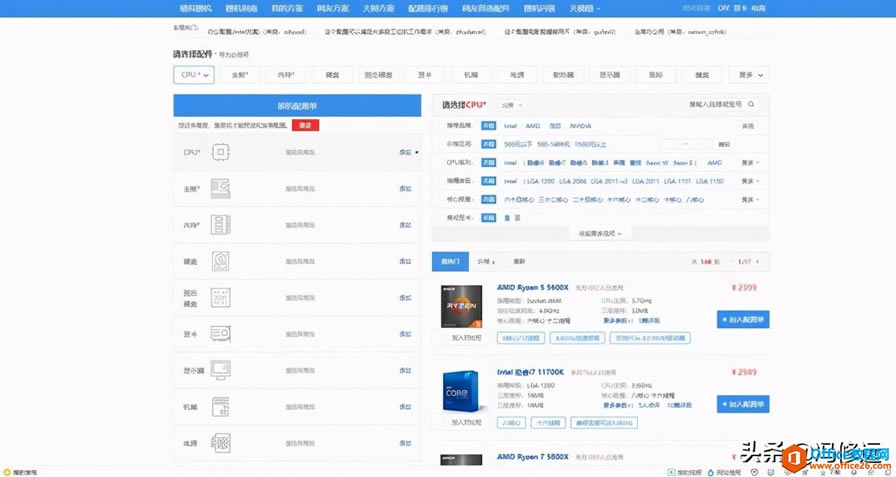Click the pick link in the graphics card row
This screenshot has height=477, width=896.
(x=405, y=334)
